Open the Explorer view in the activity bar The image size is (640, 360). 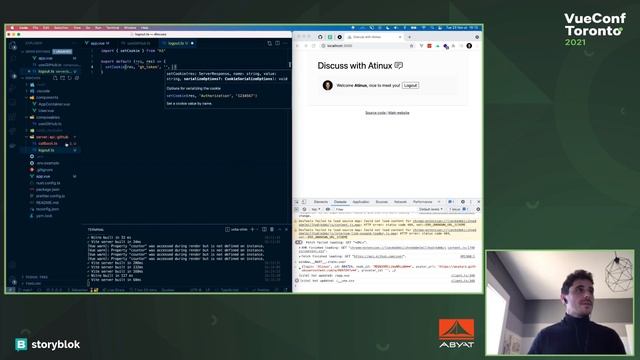coord(13,45)
